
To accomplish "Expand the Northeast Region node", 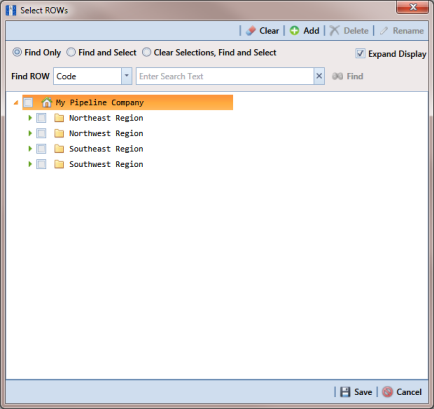I will click(30, 118).
